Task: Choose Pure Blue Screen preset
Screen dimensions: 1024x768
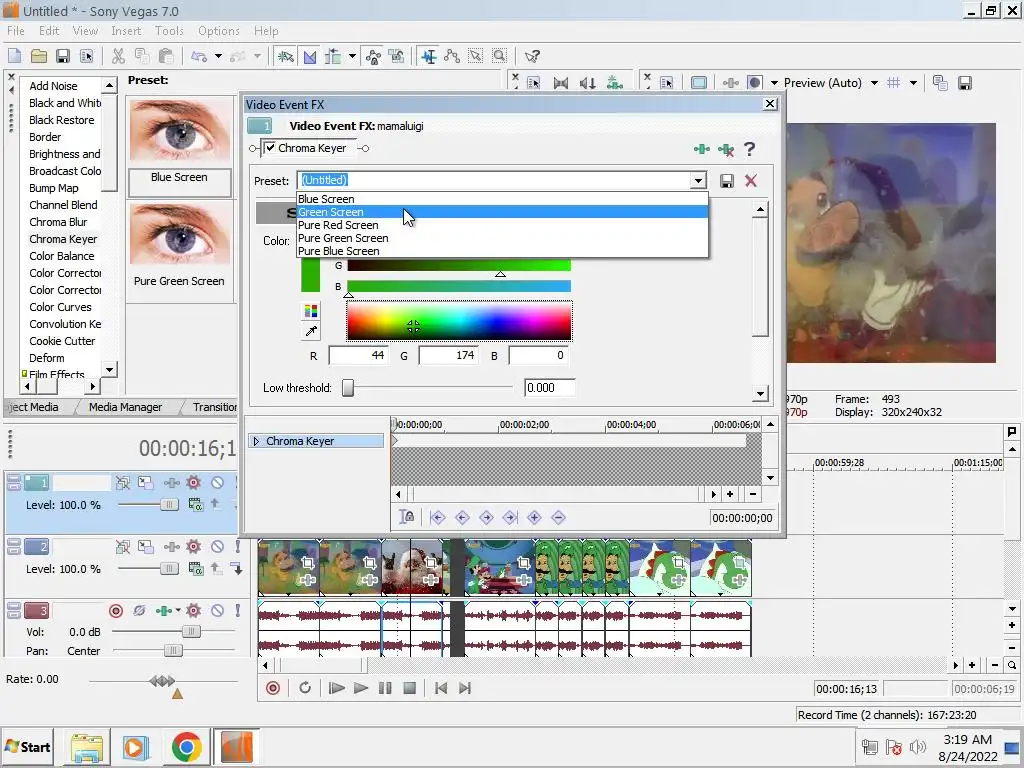Action: 502,251
